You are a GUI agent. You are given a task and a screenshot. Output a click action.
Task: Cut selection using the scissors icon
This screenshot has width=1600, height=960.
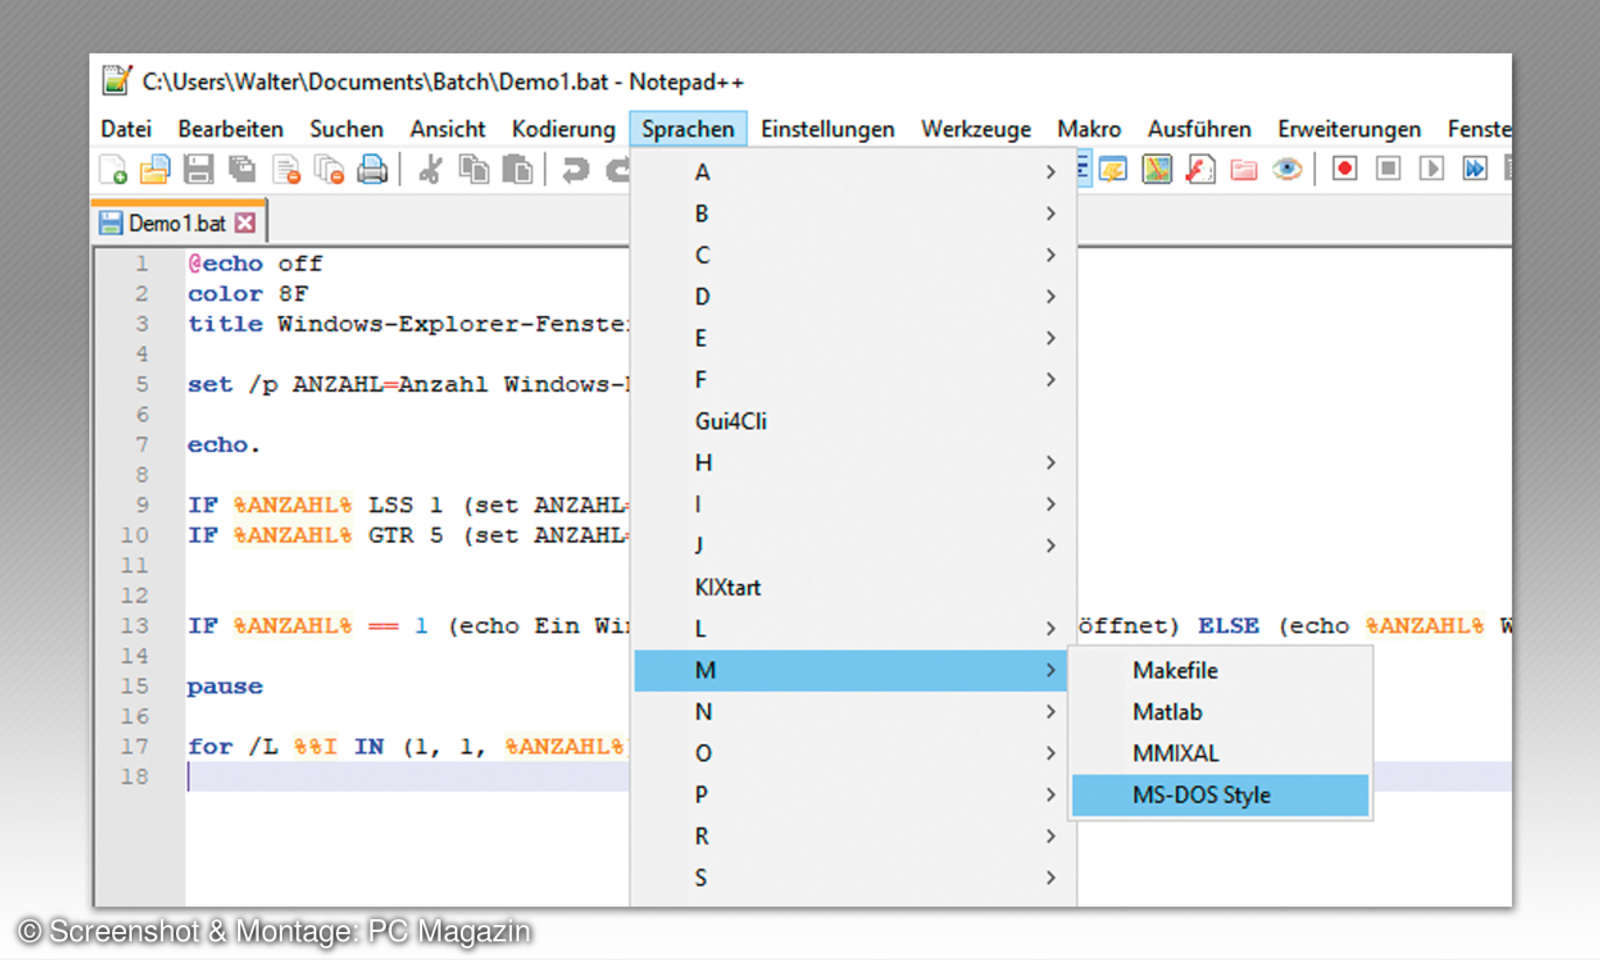click(x=430, y=170)
